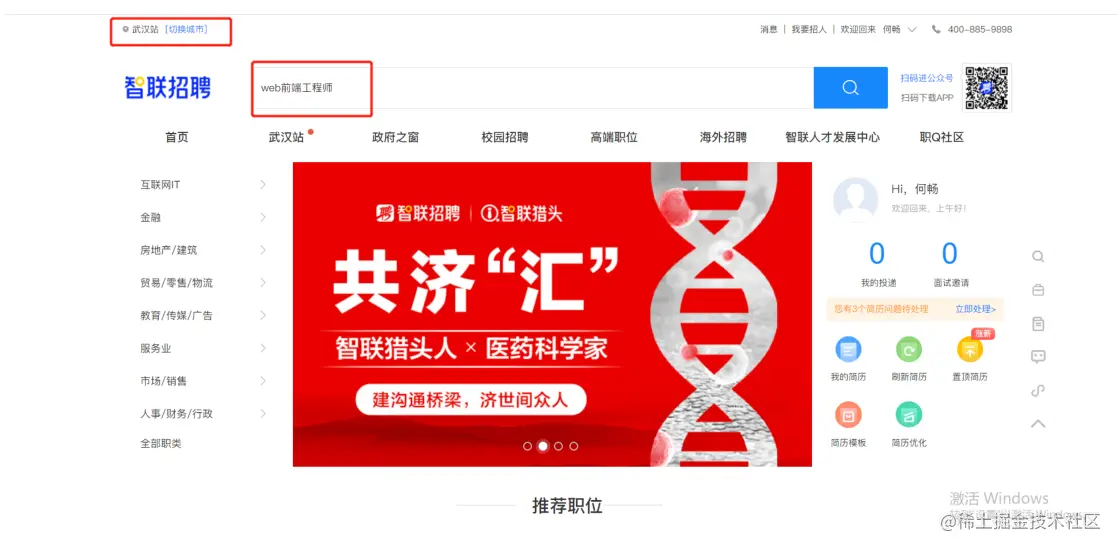This screenshot has width=1118, height=549.
Task: Open the 简历模板 template icon
Action: (848, 415)
